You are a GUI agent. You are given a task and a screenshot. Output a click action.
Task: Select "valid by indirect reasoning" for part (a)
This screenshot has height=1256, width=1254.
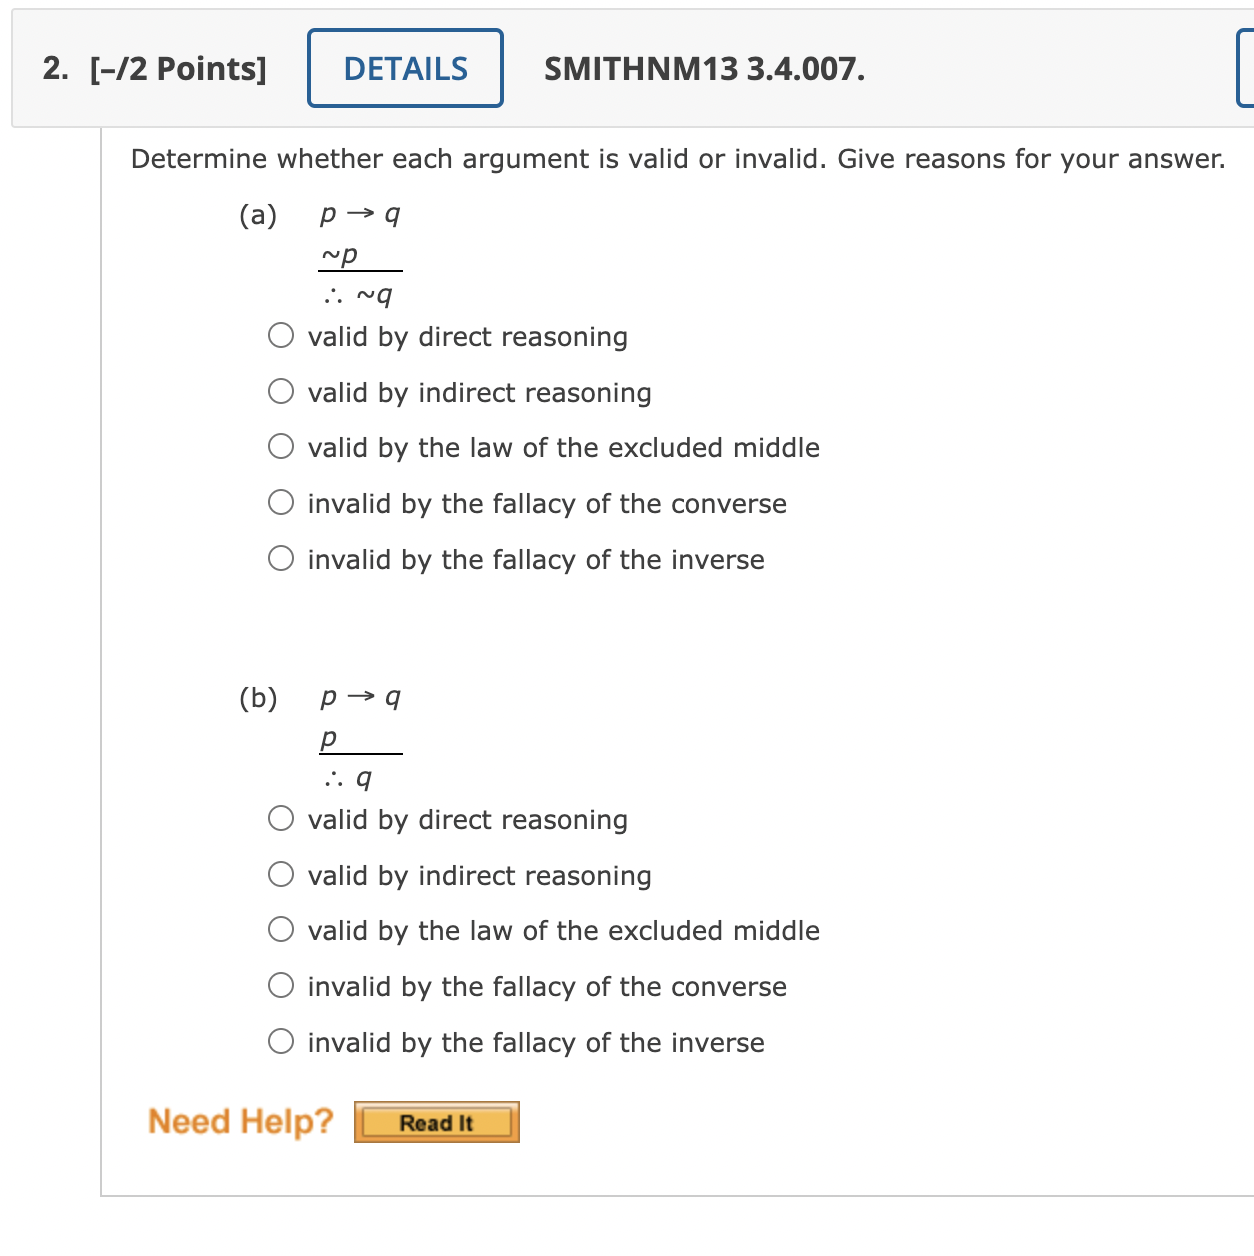coord(281,391)
